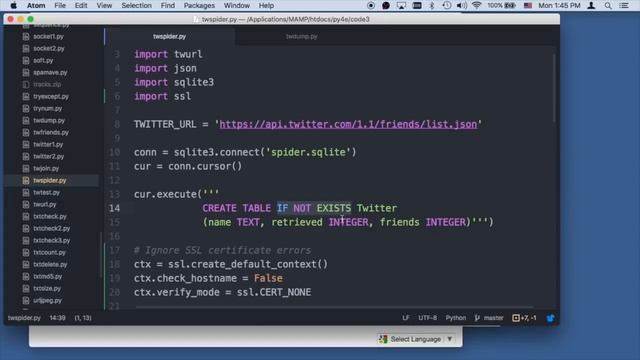This screenshot has height=360, width=640.
Task: Open spamave.py in the tree view
Action: click(x=51, y=72)
